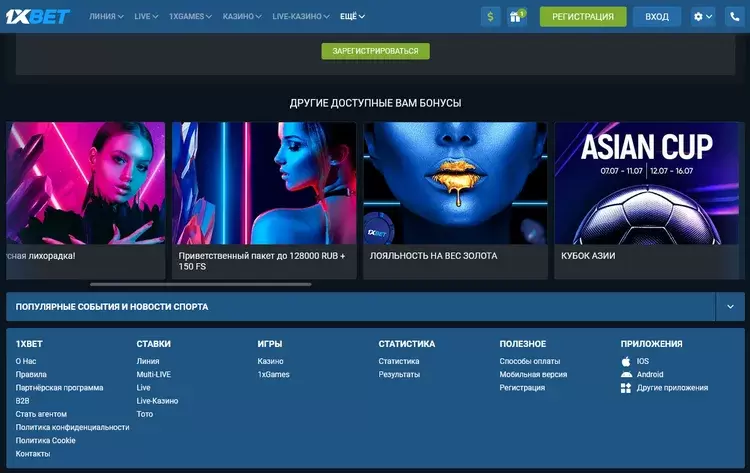
Task: Open Политика конфиденциальности link
Action: (x=72, y=427)
